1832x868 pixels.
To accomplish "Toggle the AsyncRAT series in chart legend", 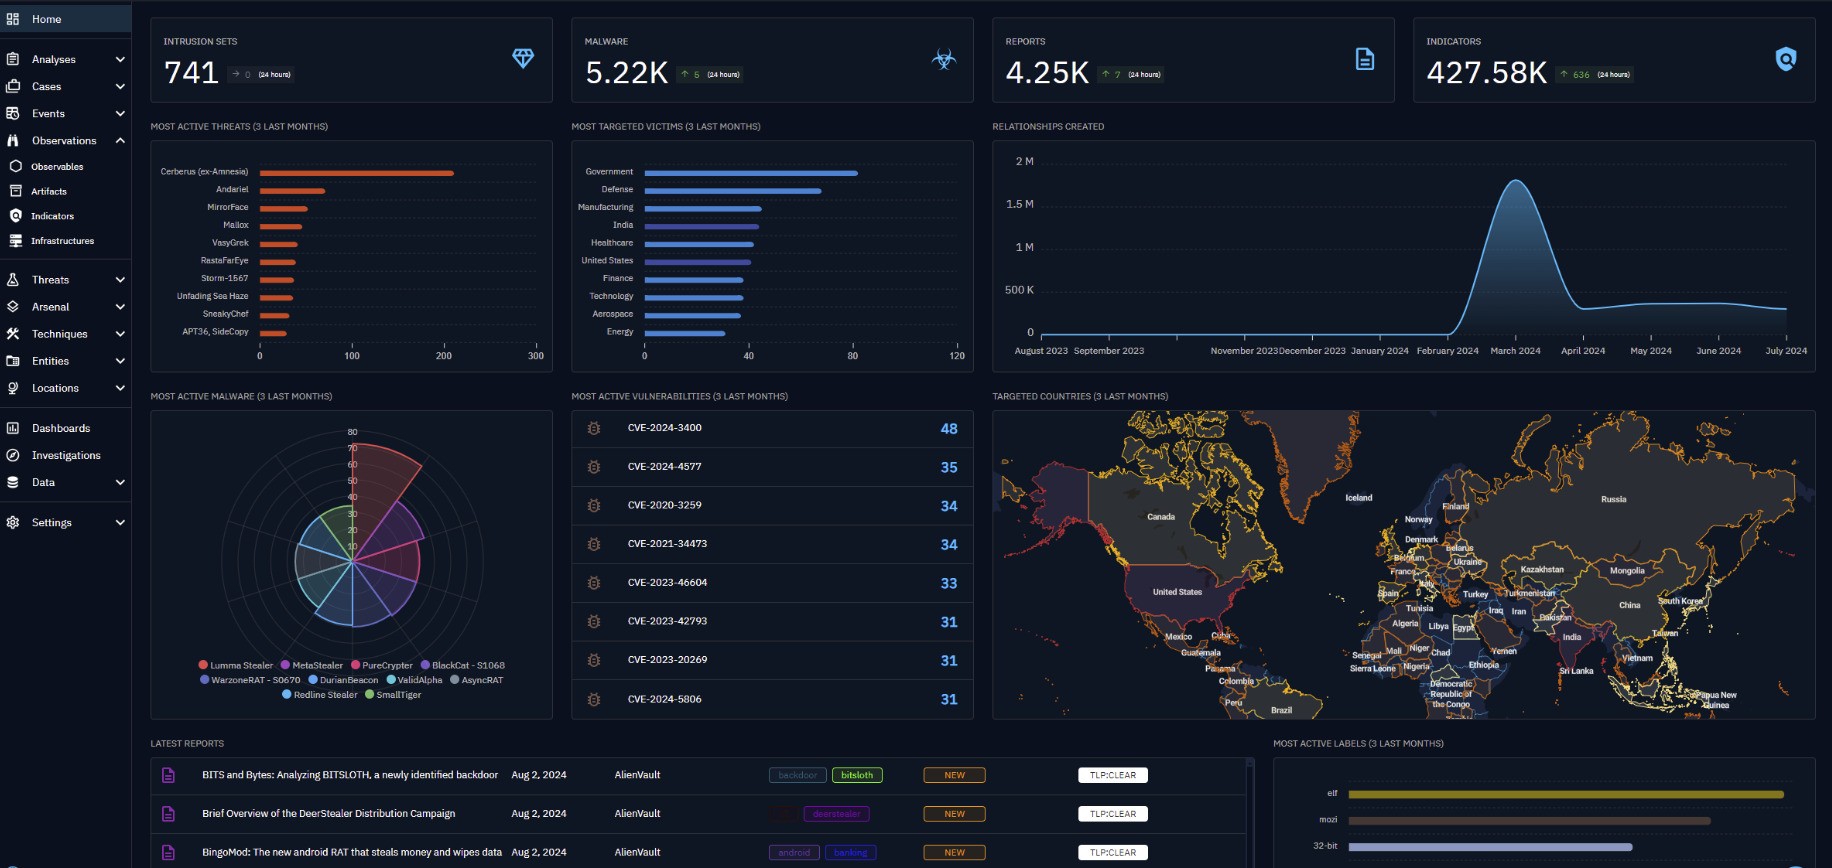I will click(x=481, y=680).
